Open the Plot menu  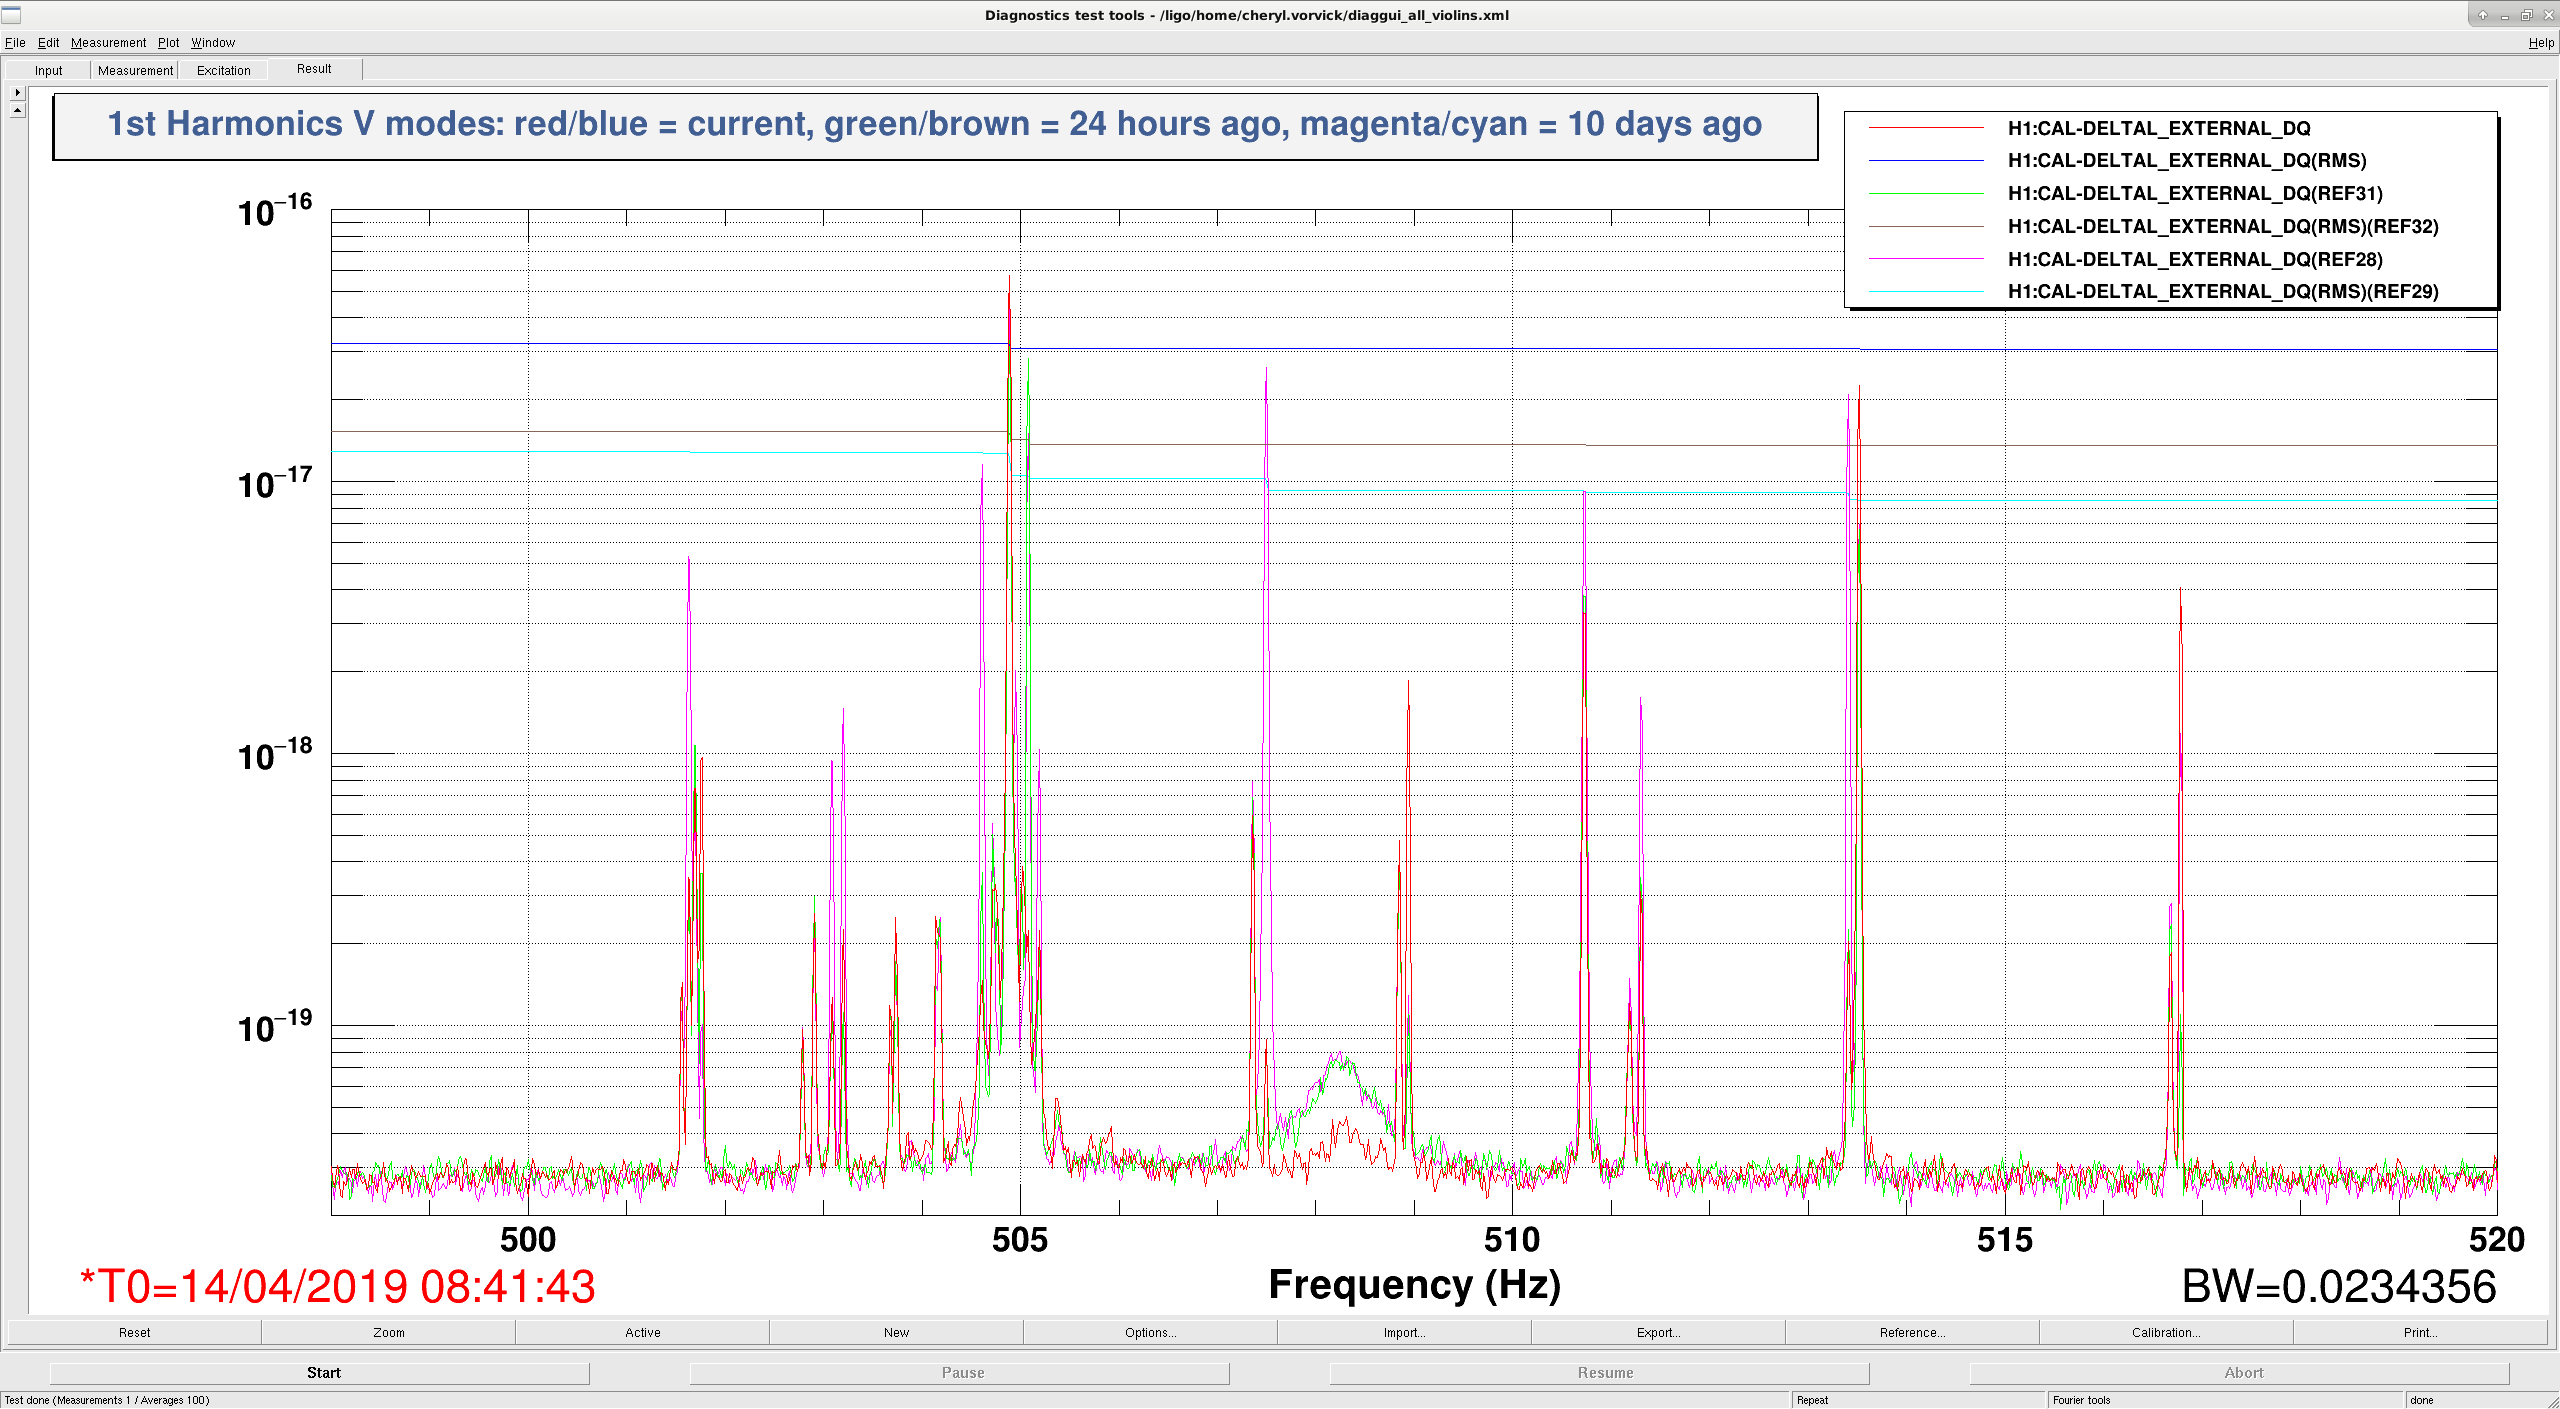pos(168,43)
